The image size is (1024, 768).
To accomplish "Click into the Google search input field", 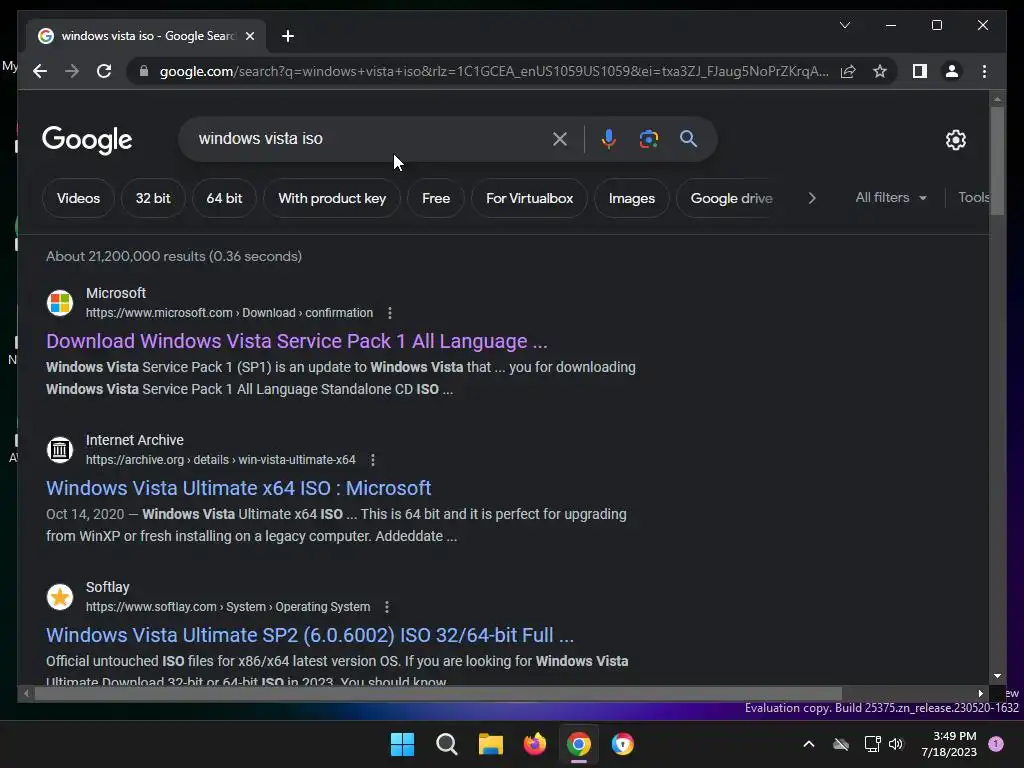I will pos(366,138).
